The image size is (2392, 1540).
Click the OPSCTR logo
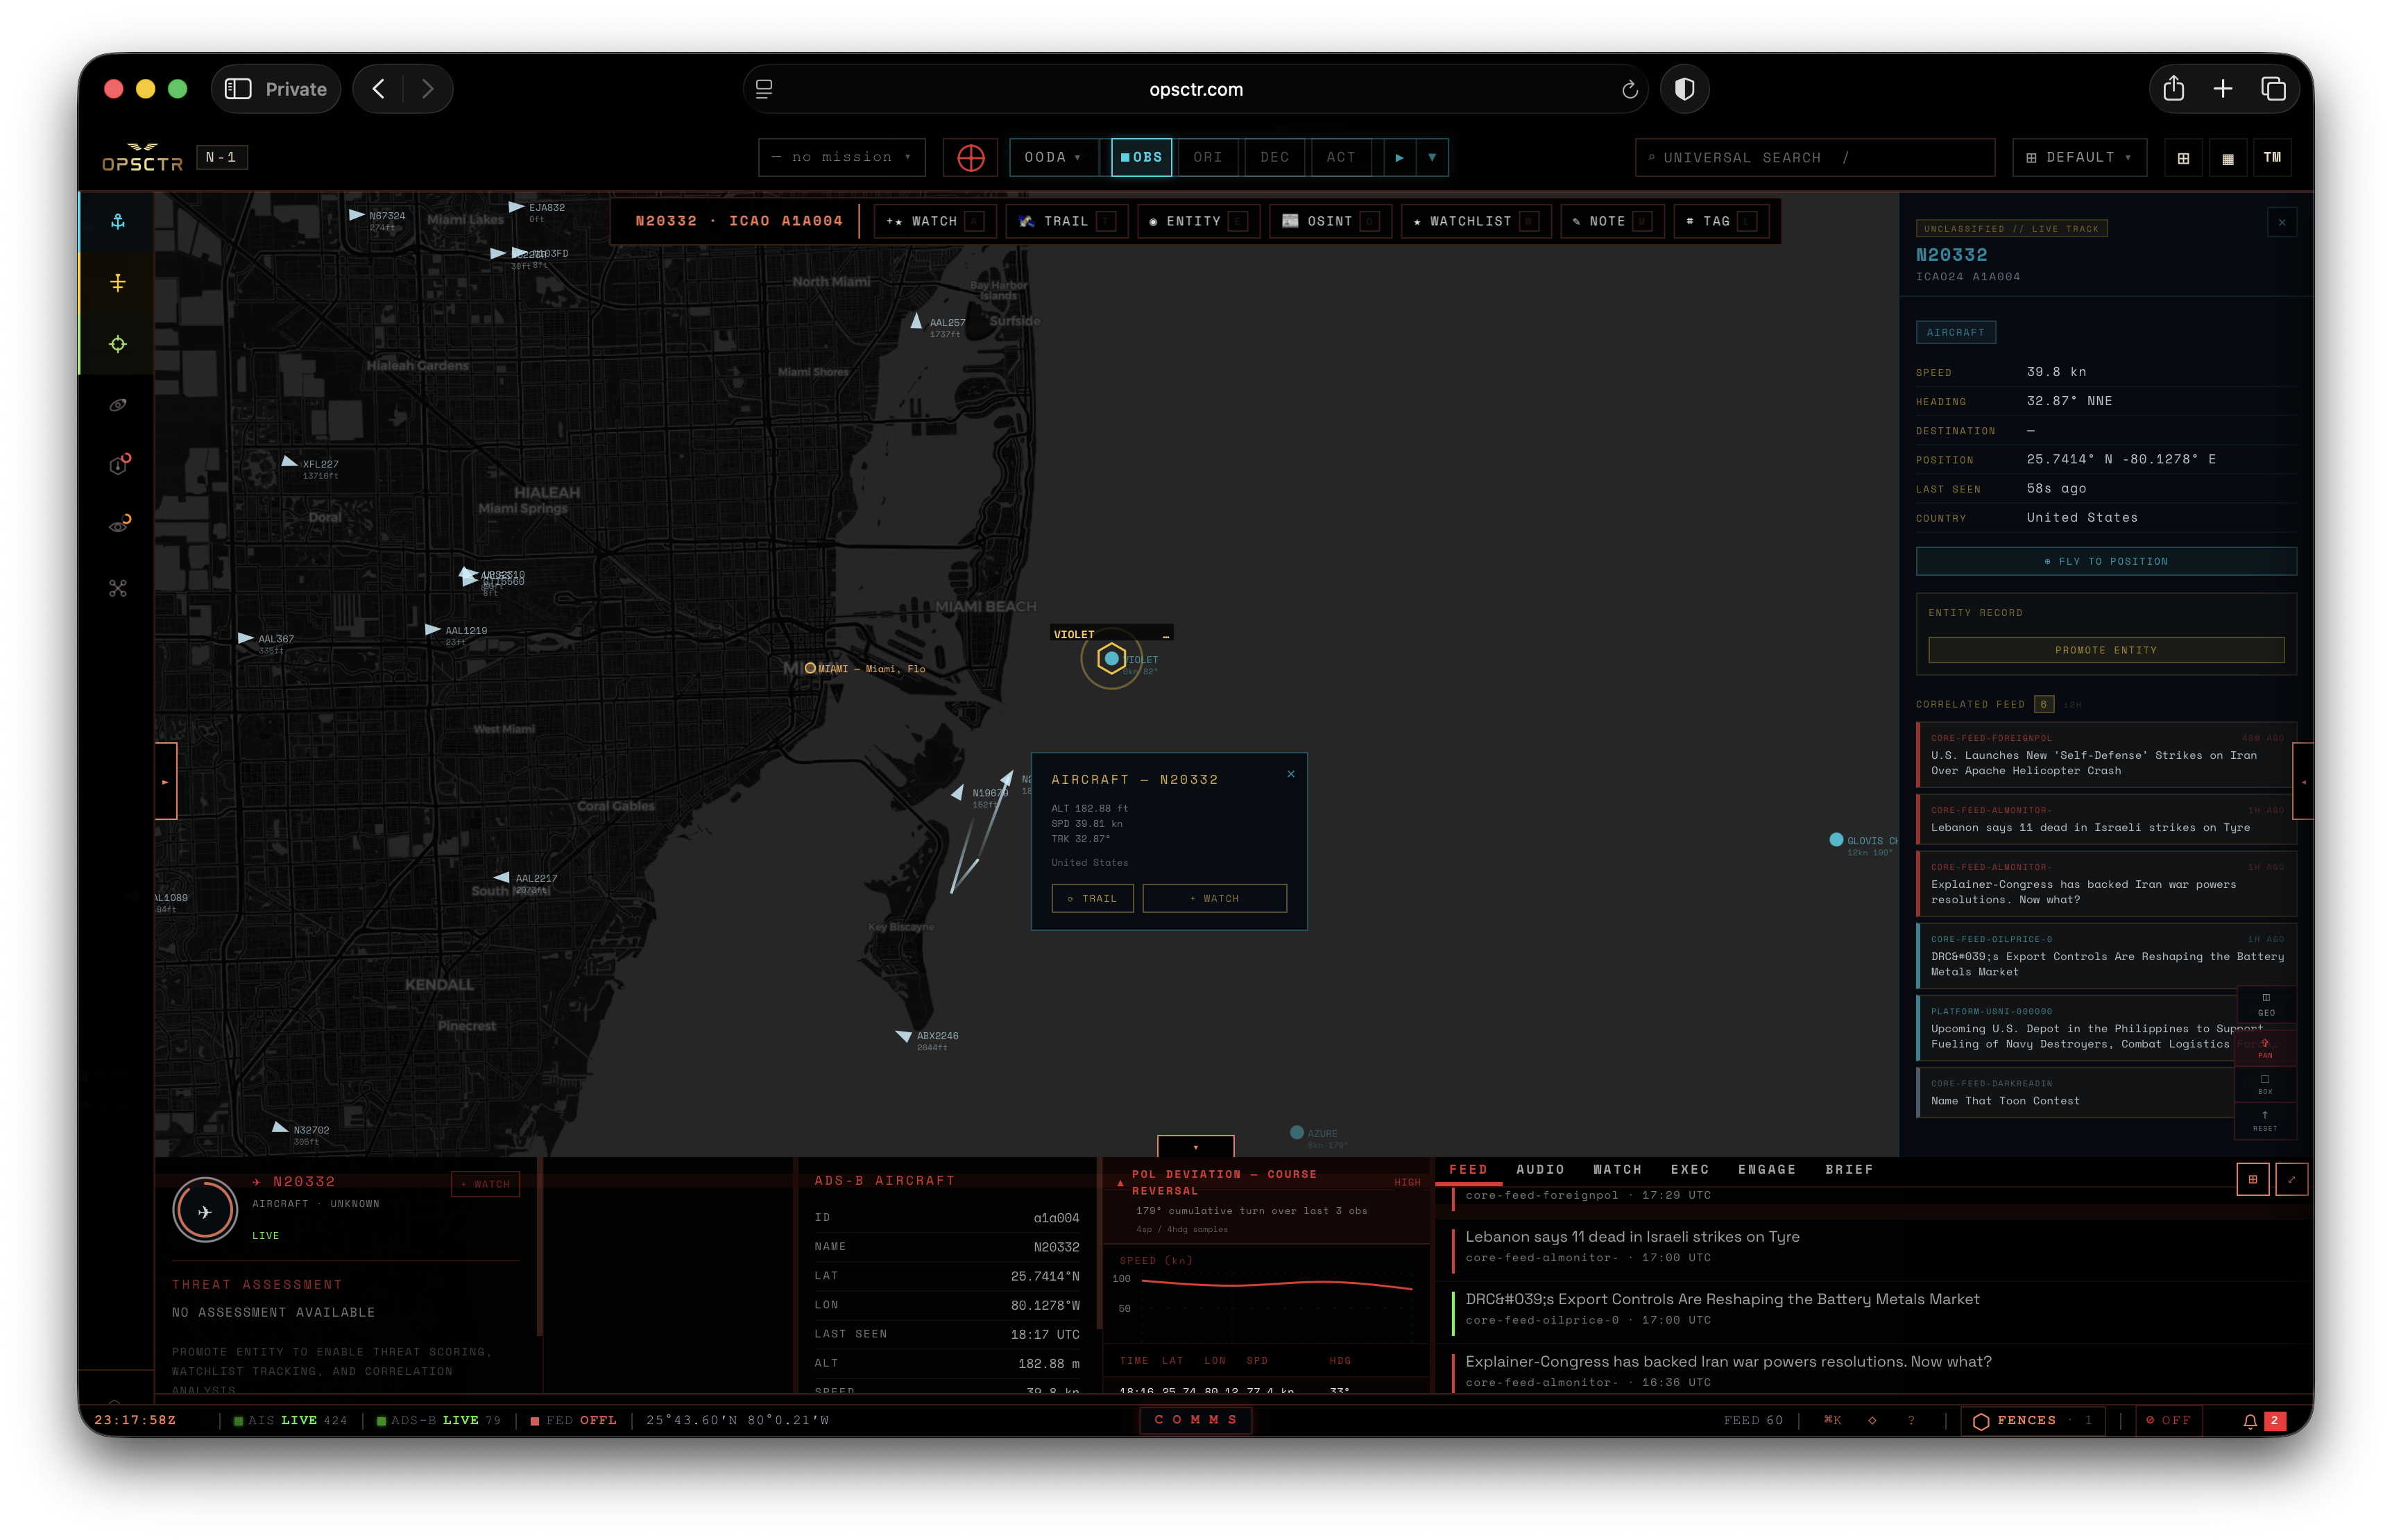coord(142,157)
